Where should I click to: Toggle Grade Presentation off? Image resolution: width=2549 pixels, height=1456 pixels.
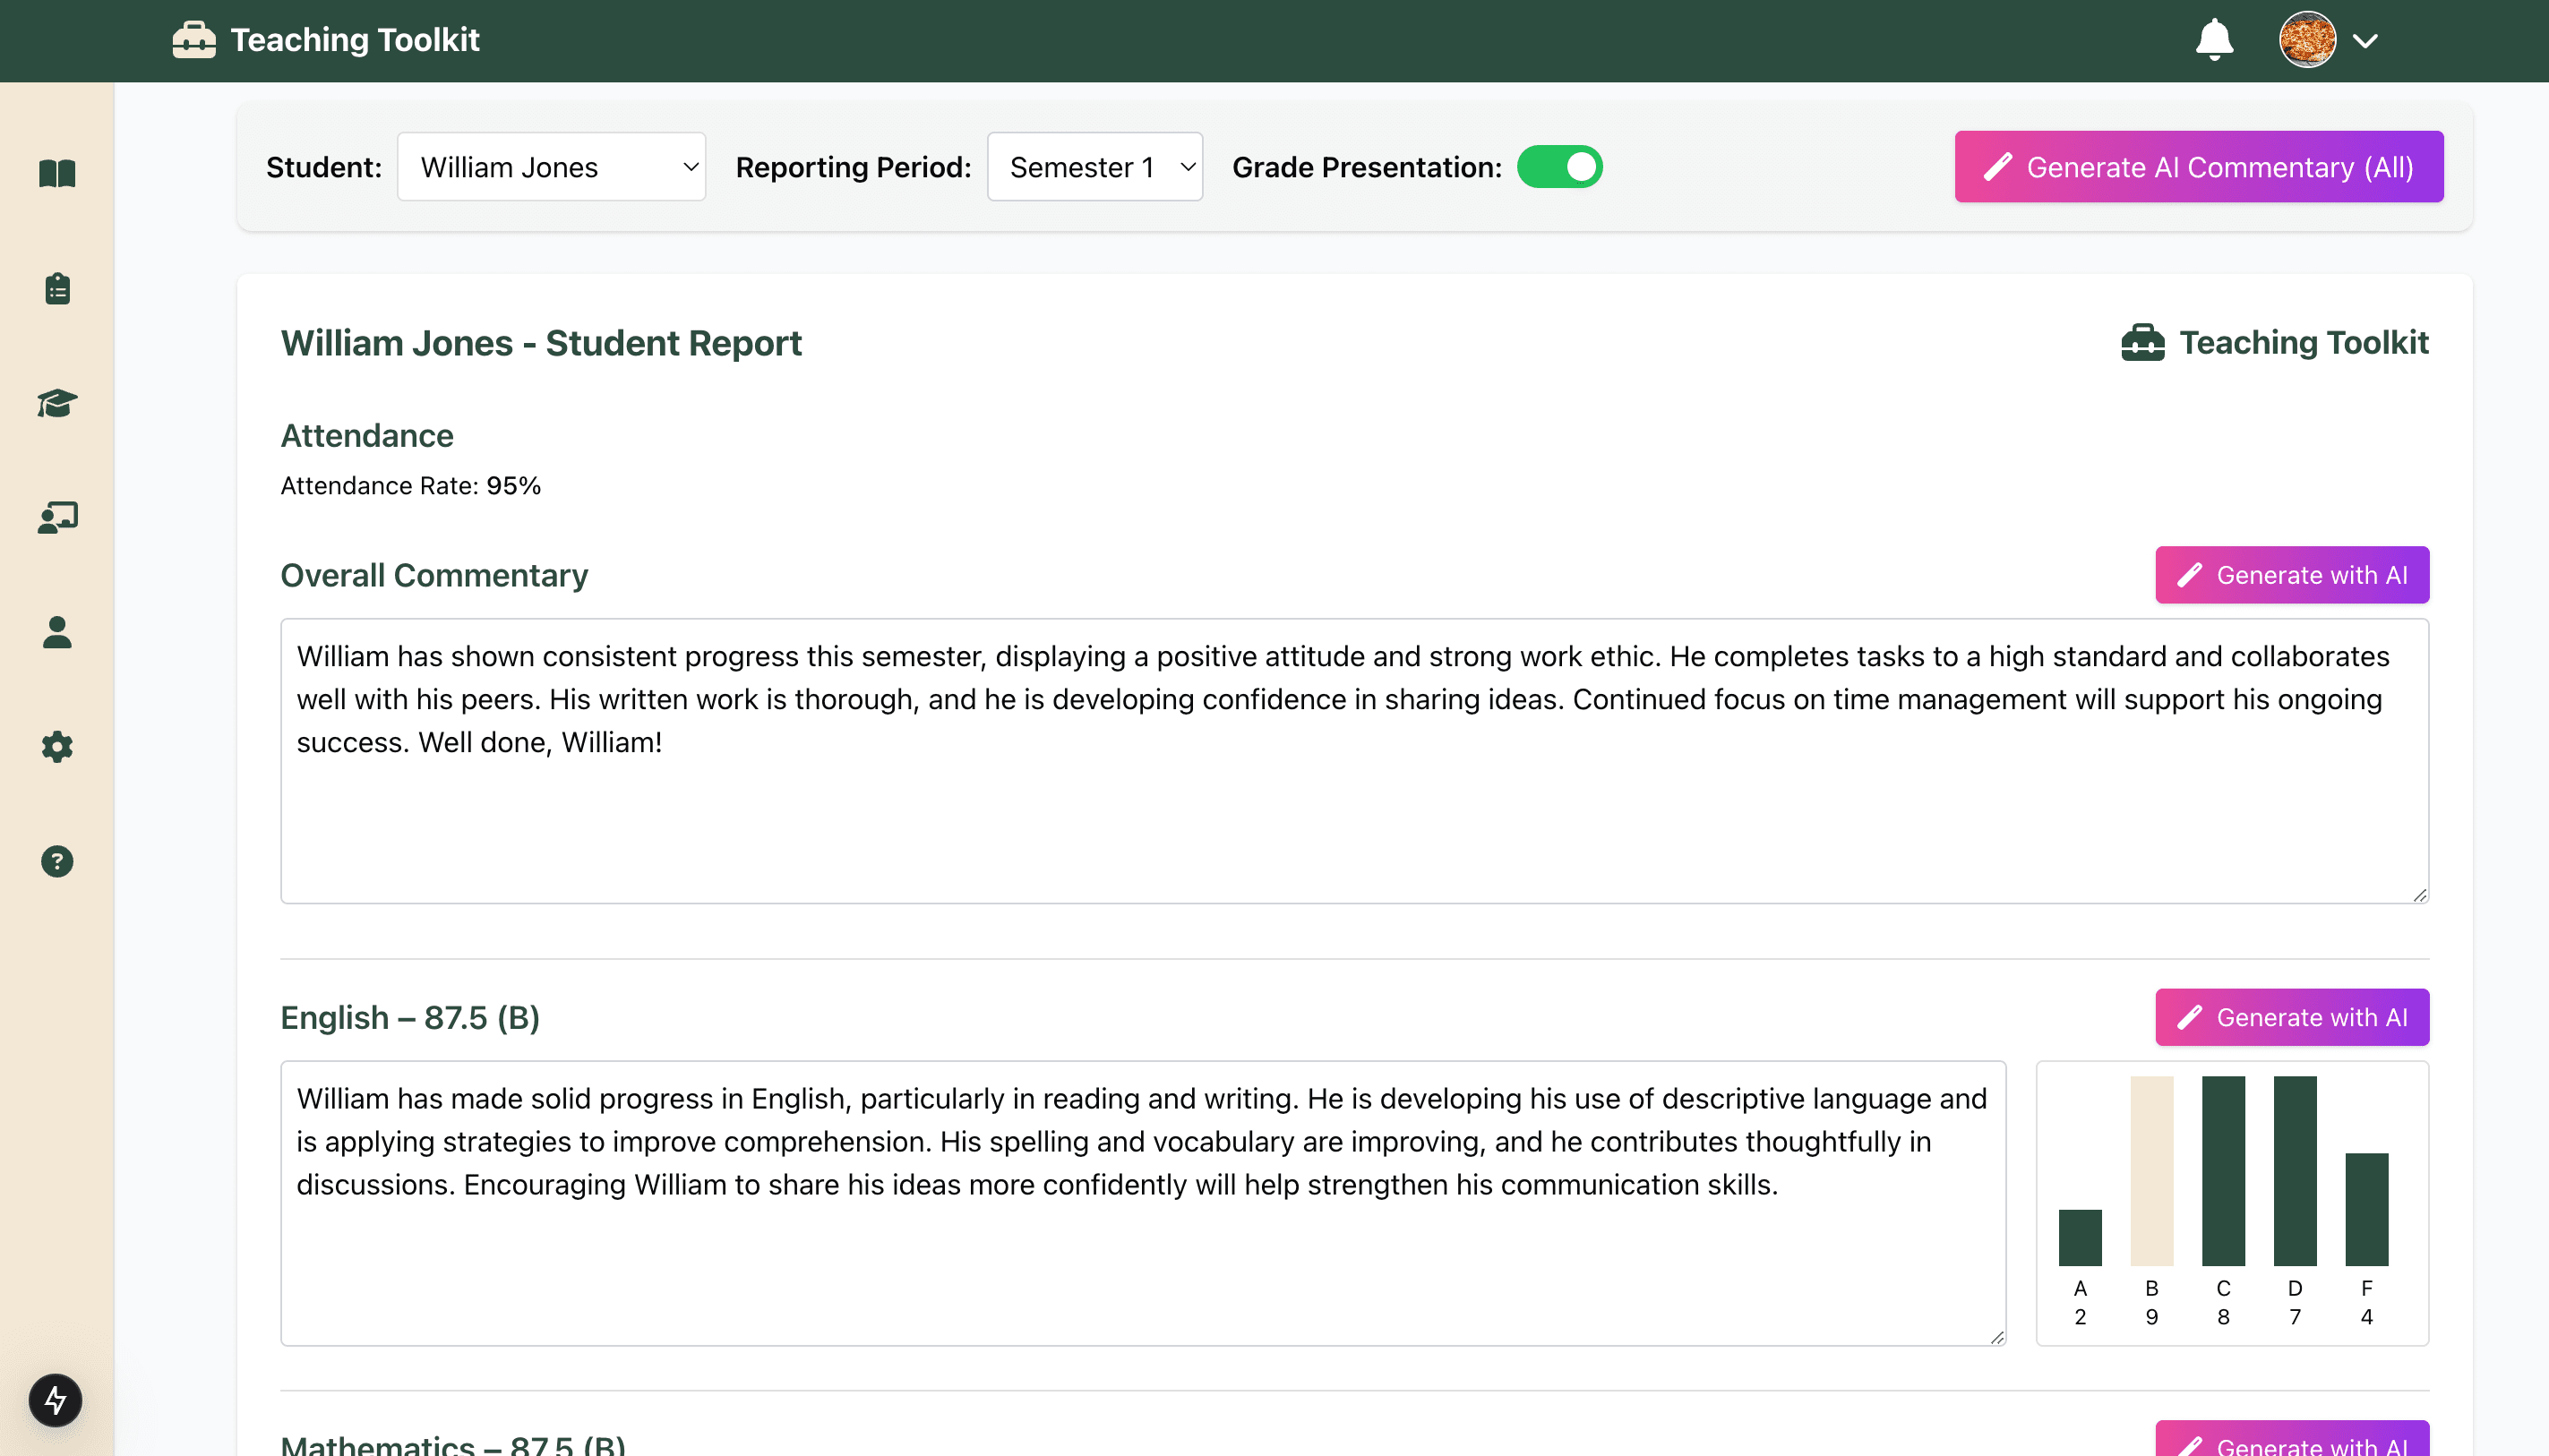coord(1561,167)
